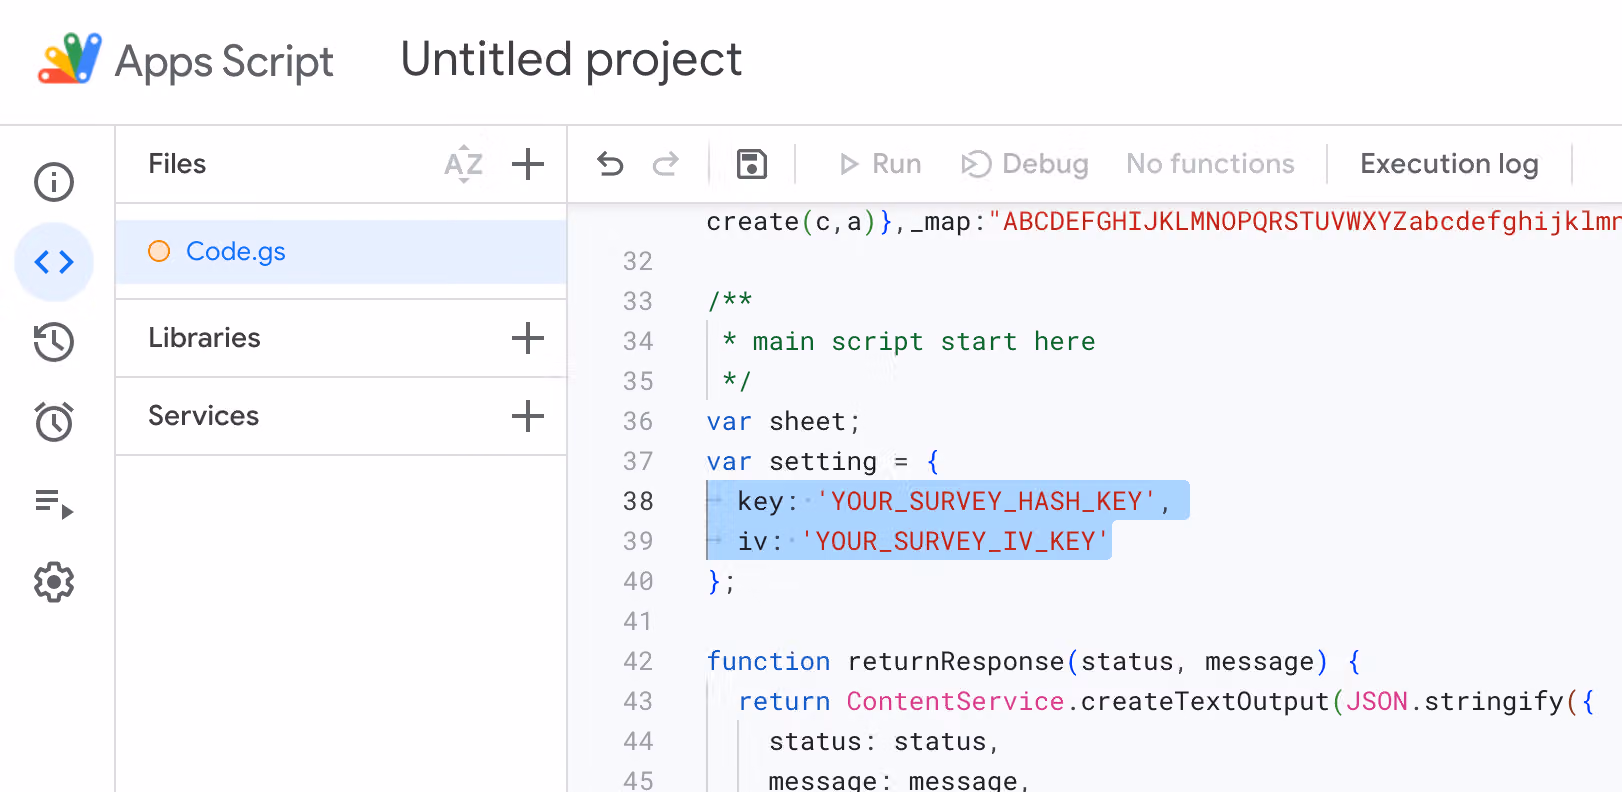Viewport: 1622px width, 792px height.
Task: Select the Code.gs file
Action: (341, 251)
